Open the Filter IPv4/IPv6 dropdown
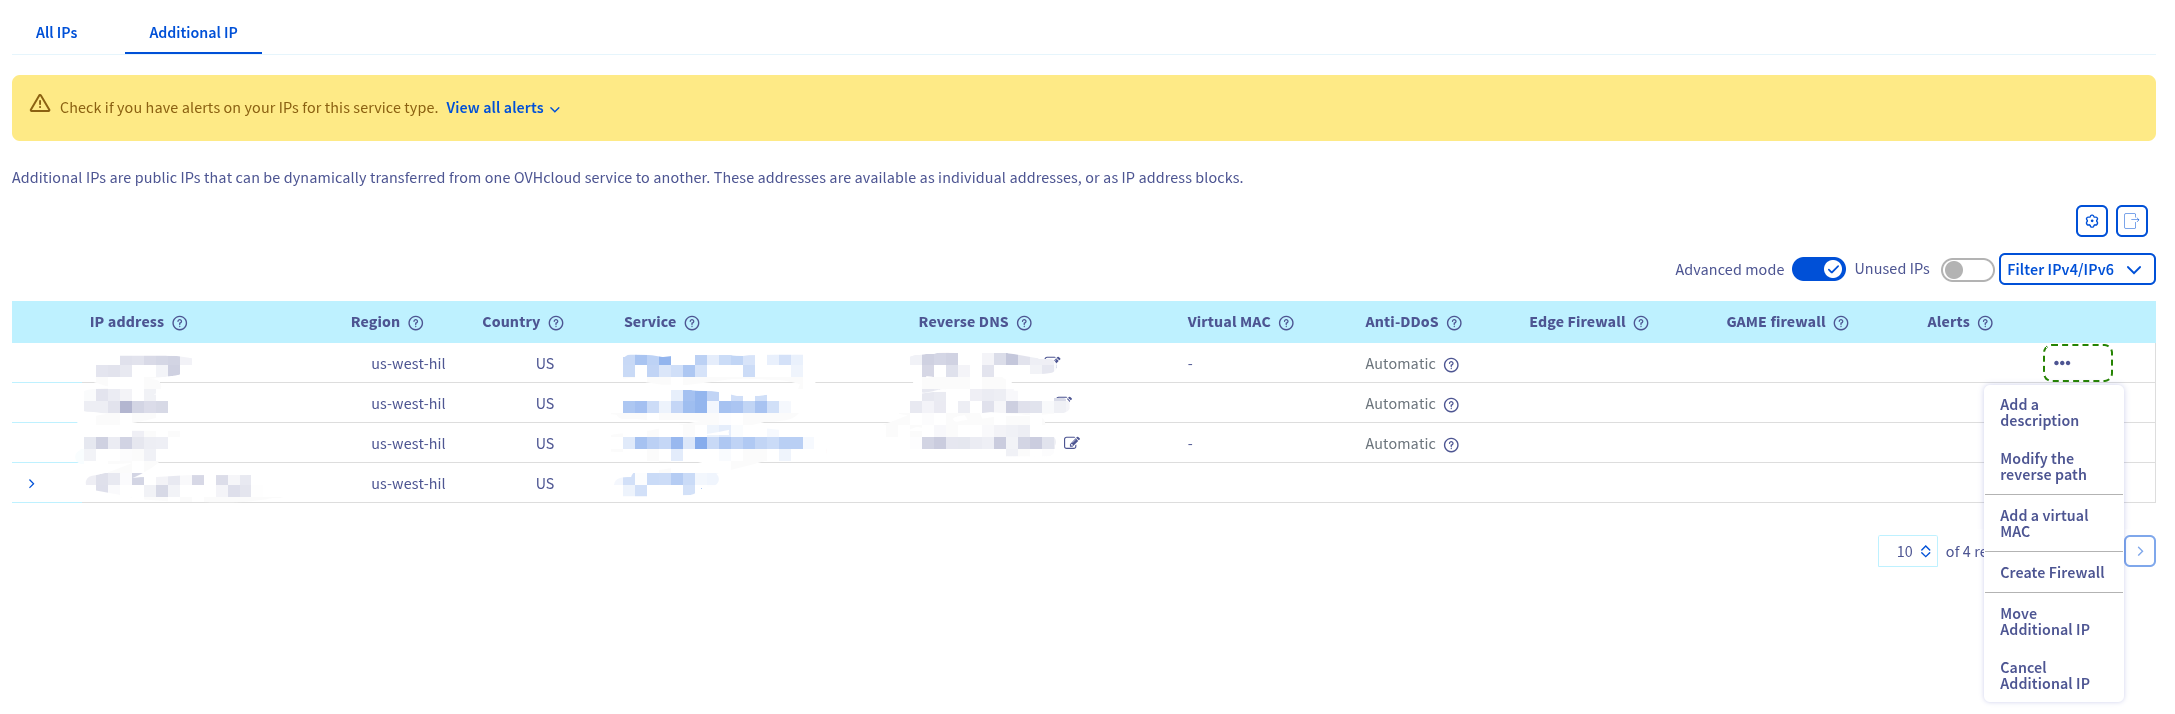 click(x=2076, y=269)
